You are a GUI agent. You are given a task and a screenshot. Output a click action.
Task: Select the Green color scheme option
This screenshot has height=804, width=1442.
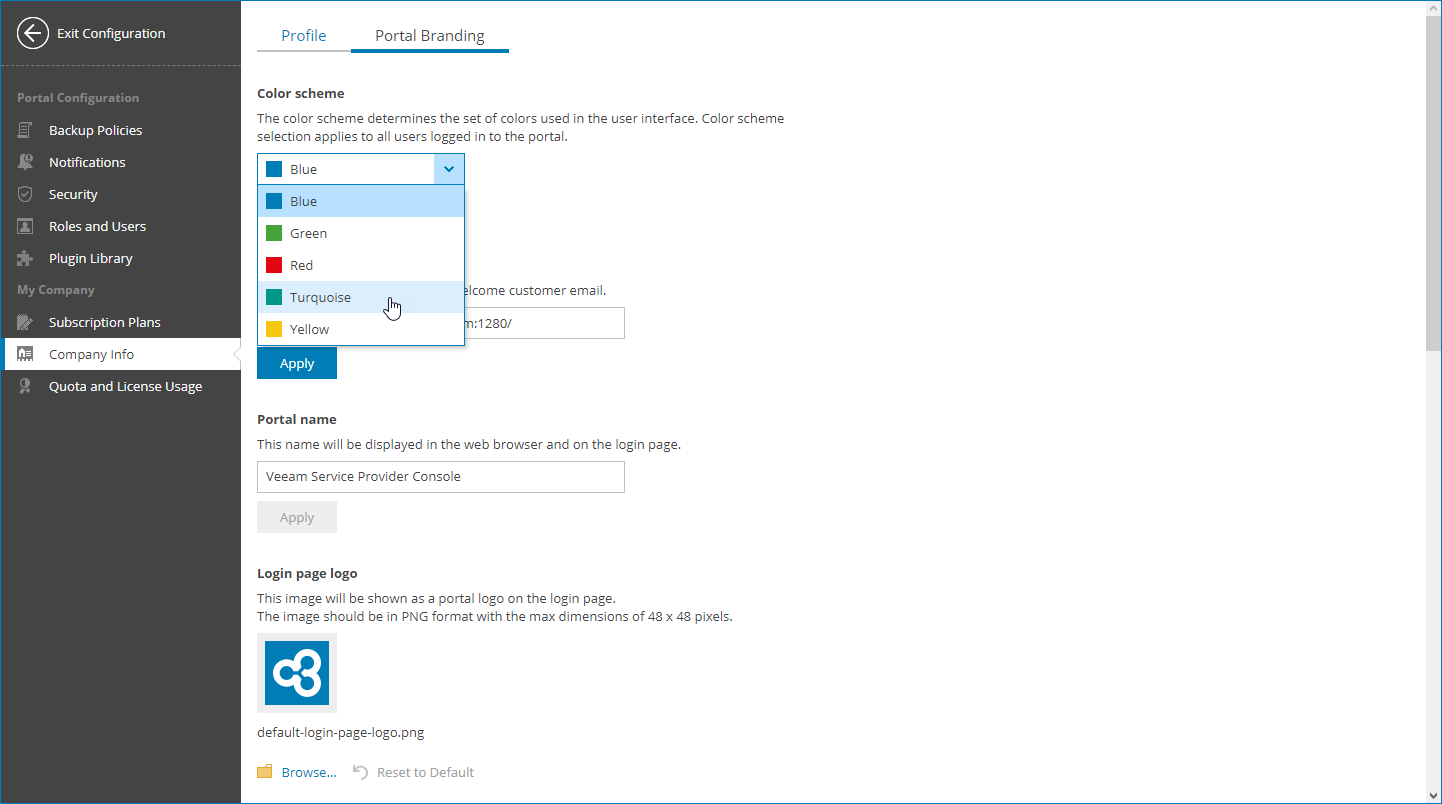click(309, 232)
